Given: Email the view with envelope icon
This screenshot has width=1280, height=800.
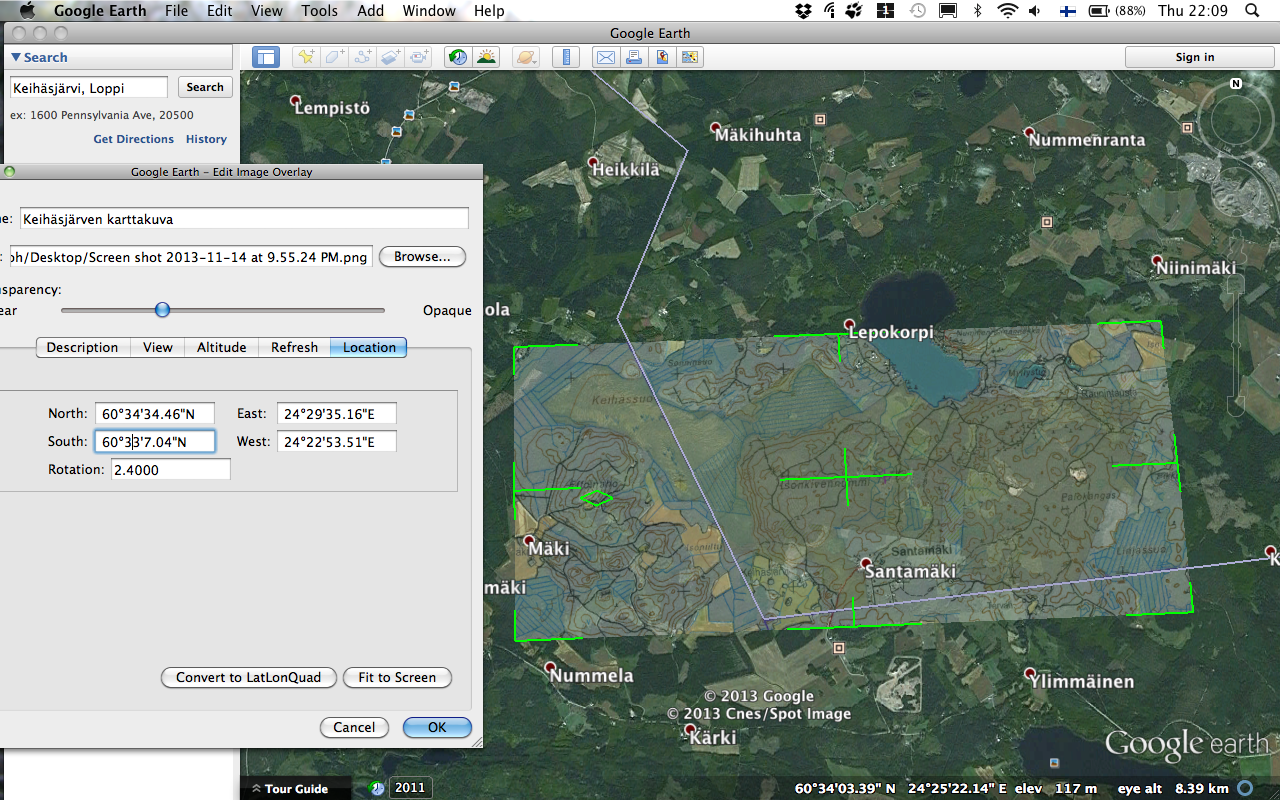Looking at the screenshot, I should [605, 57].
